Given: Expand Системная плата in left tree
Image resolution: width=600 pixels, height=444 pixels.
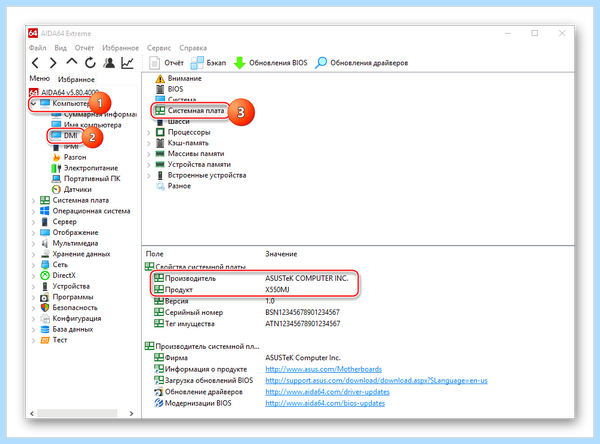Looking at the screenshot, I should click(34, 201).
